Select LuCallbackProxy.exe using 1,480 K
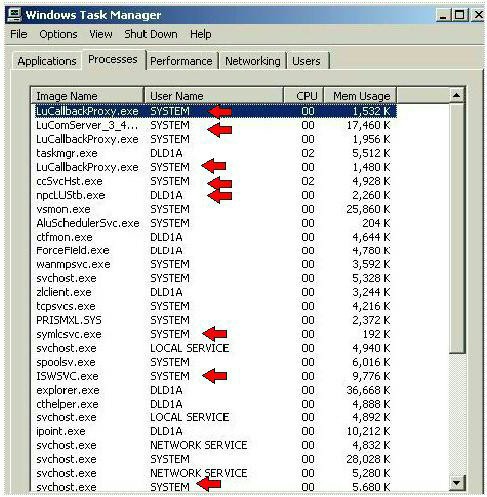487x497 pixels. (x=213, y=167)
